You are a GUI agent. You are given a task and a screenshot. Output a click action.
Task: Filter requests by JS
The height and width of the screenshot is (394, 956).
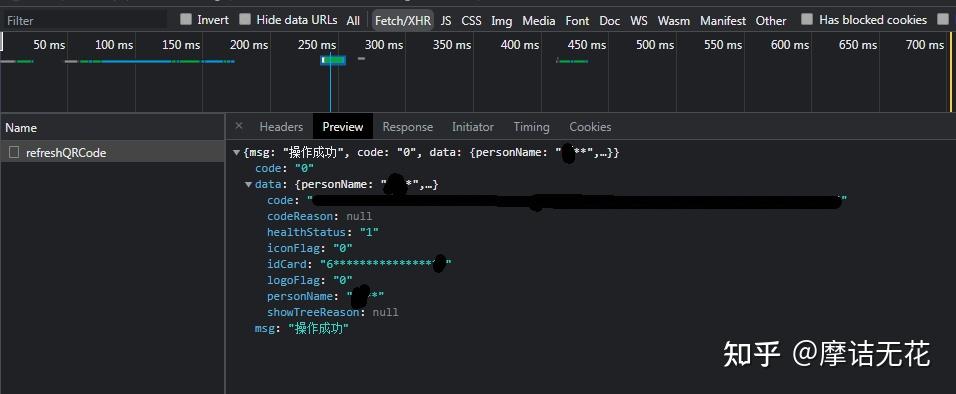pyautogui.click(x=446, y=21)
